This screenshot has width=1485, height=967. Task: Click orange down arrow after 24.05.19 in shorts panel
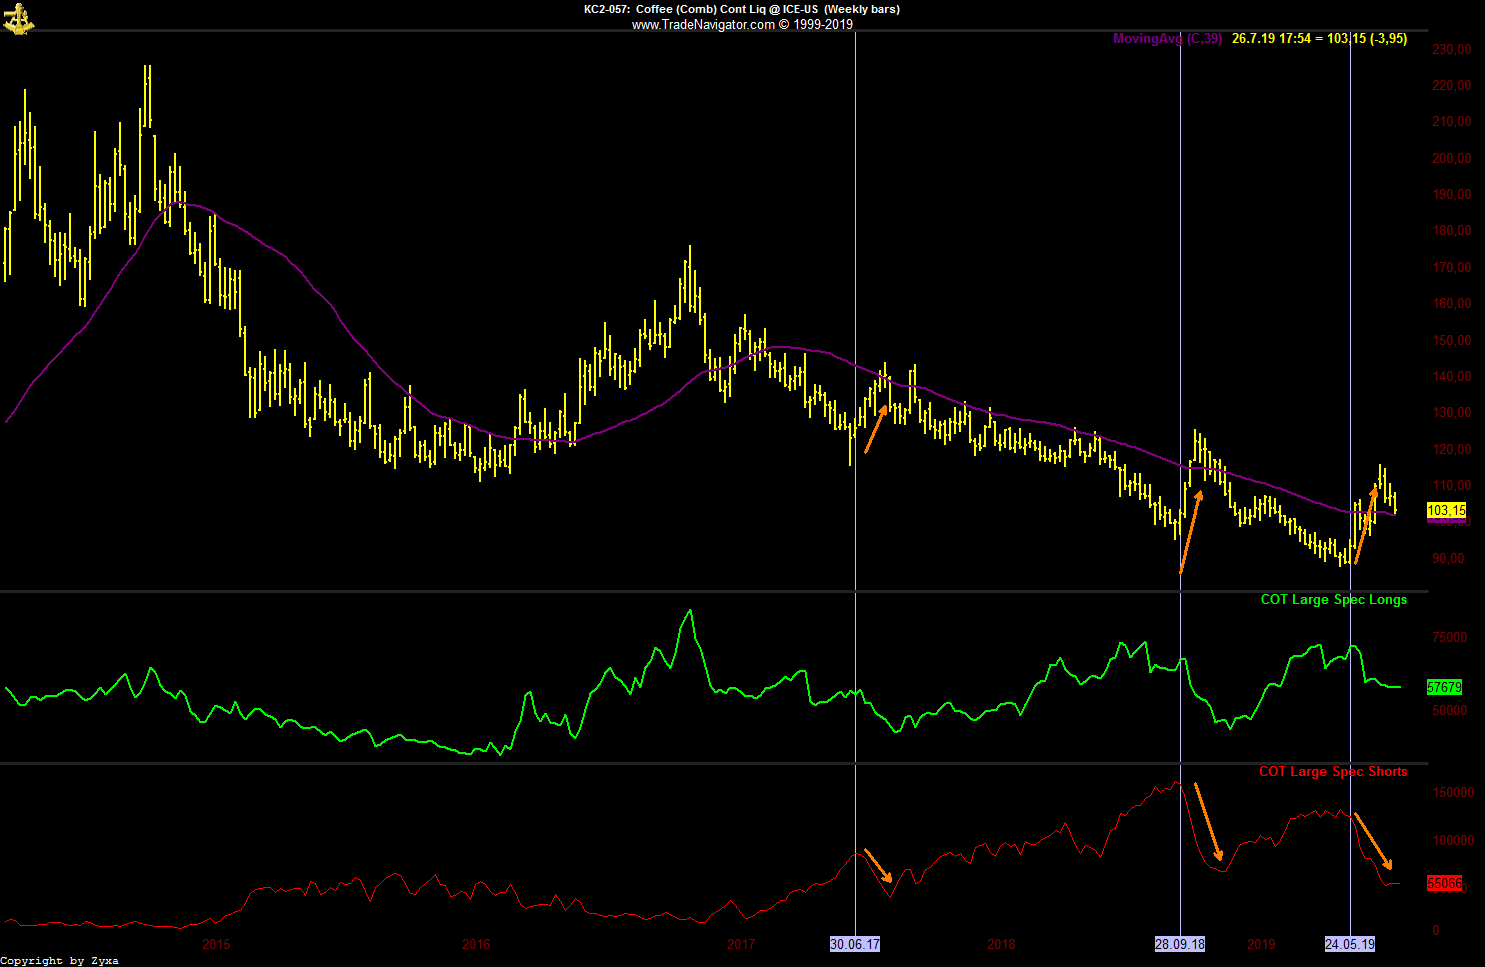1372,841
